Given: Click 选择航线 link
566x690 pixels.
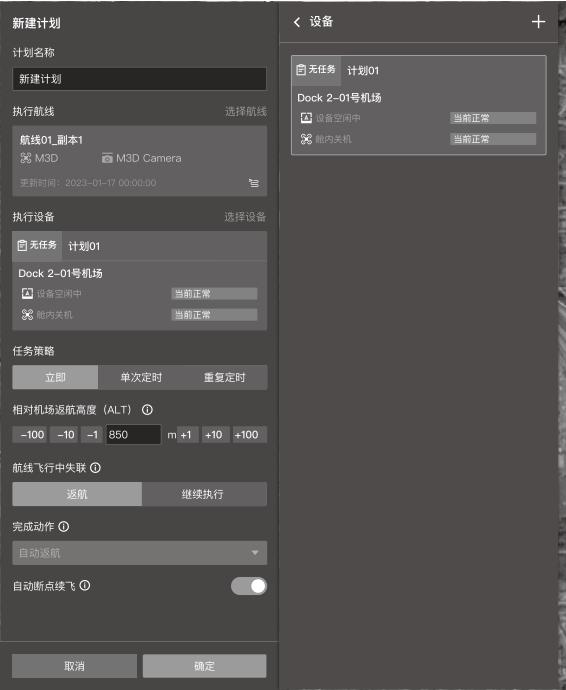Looking at the screenshot, I should pos(246,112).
